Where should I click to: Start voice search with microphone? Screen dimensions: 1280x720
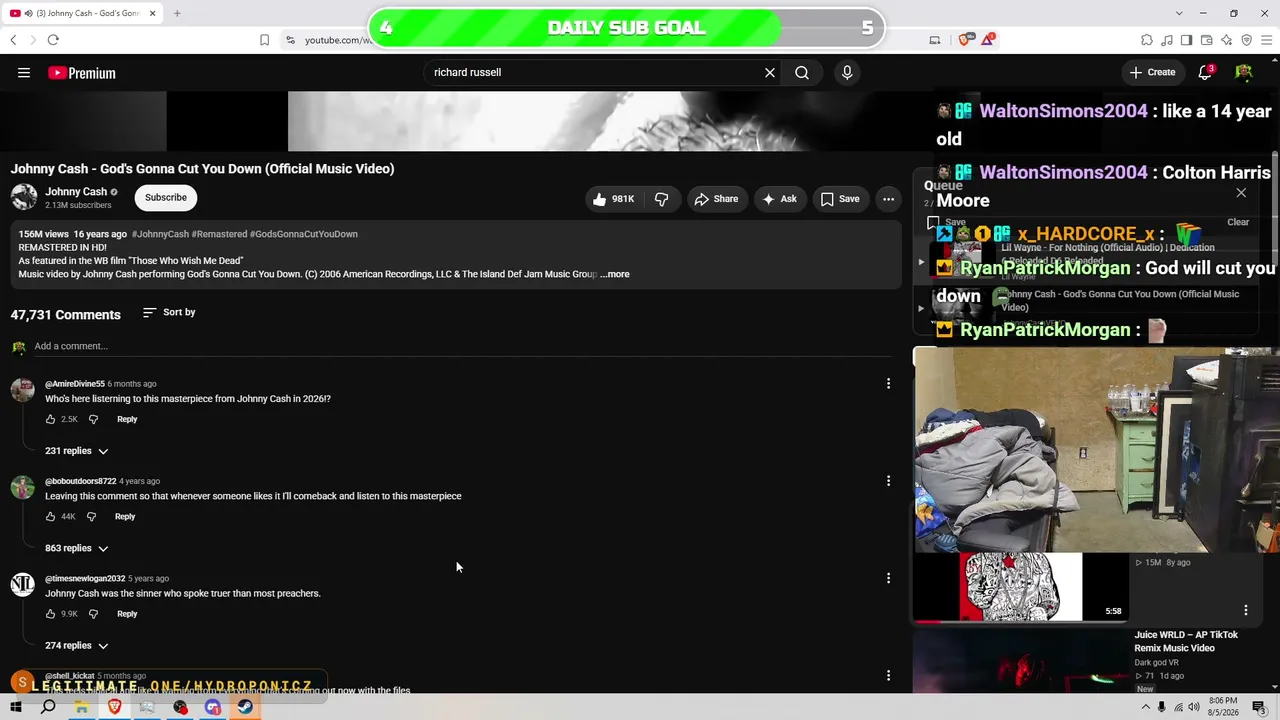[x=847, y=73]
